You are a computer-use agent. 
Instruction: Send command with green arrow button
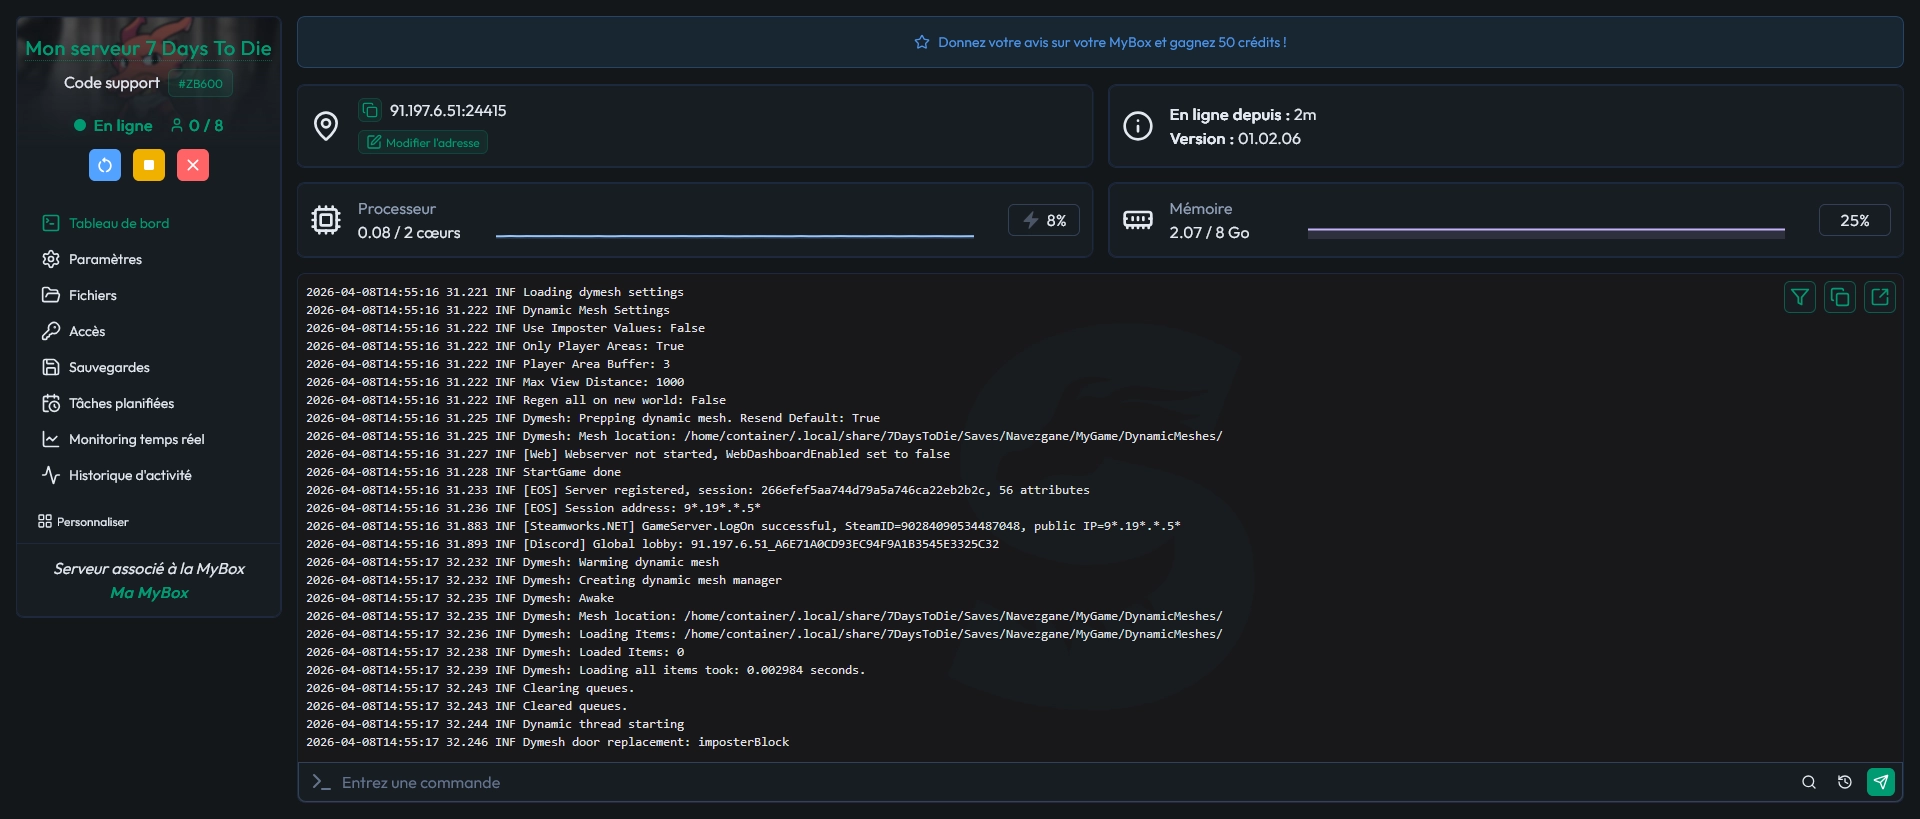click(1880, 782)
